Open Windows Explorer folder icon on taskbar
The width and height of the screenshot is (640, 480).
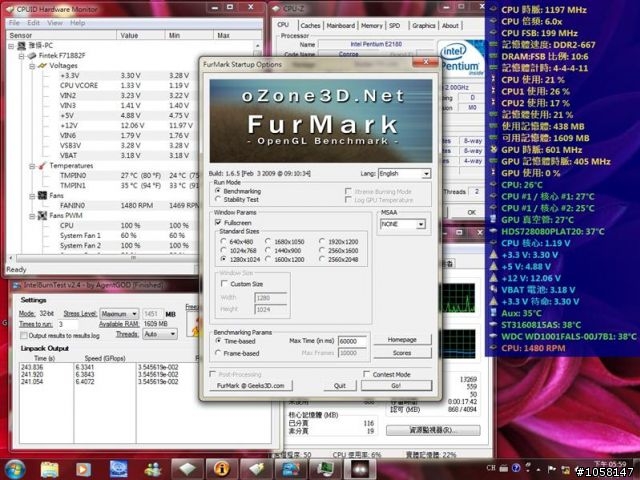click(x=49, y=469)
